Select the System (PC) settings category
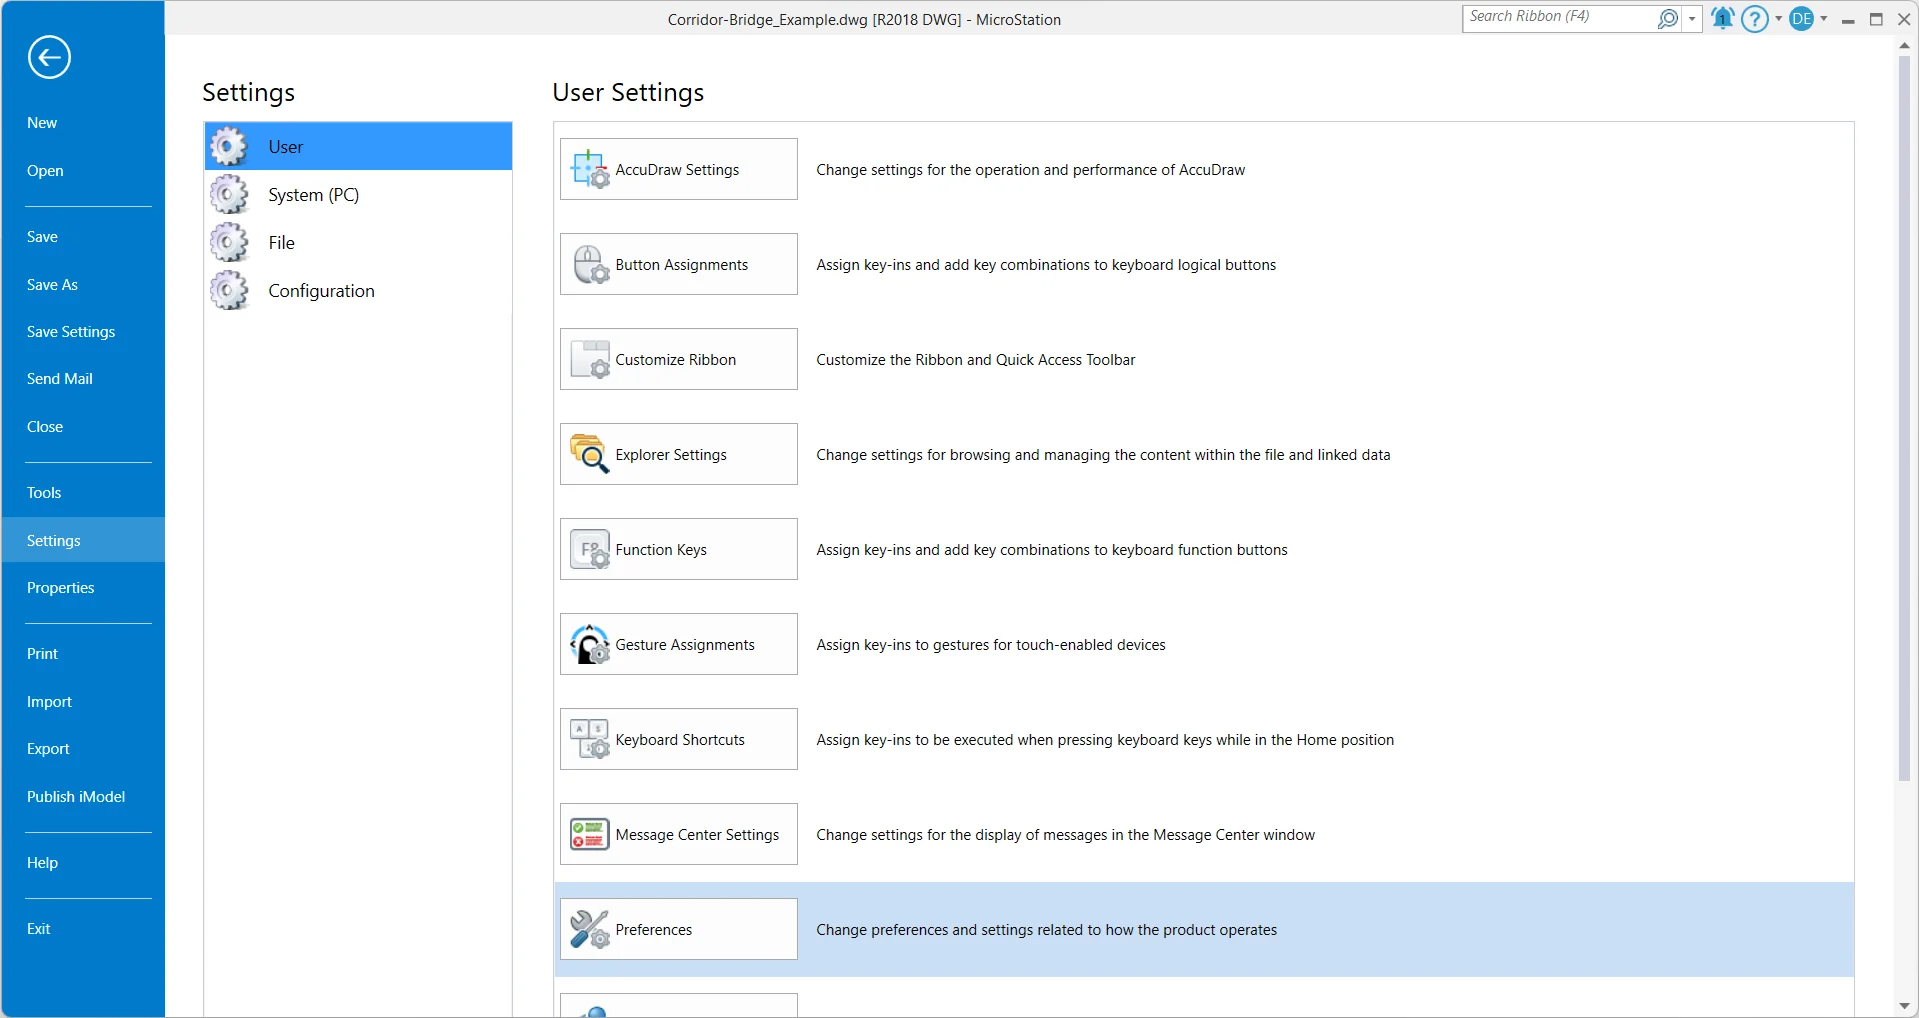 point(358,195)
